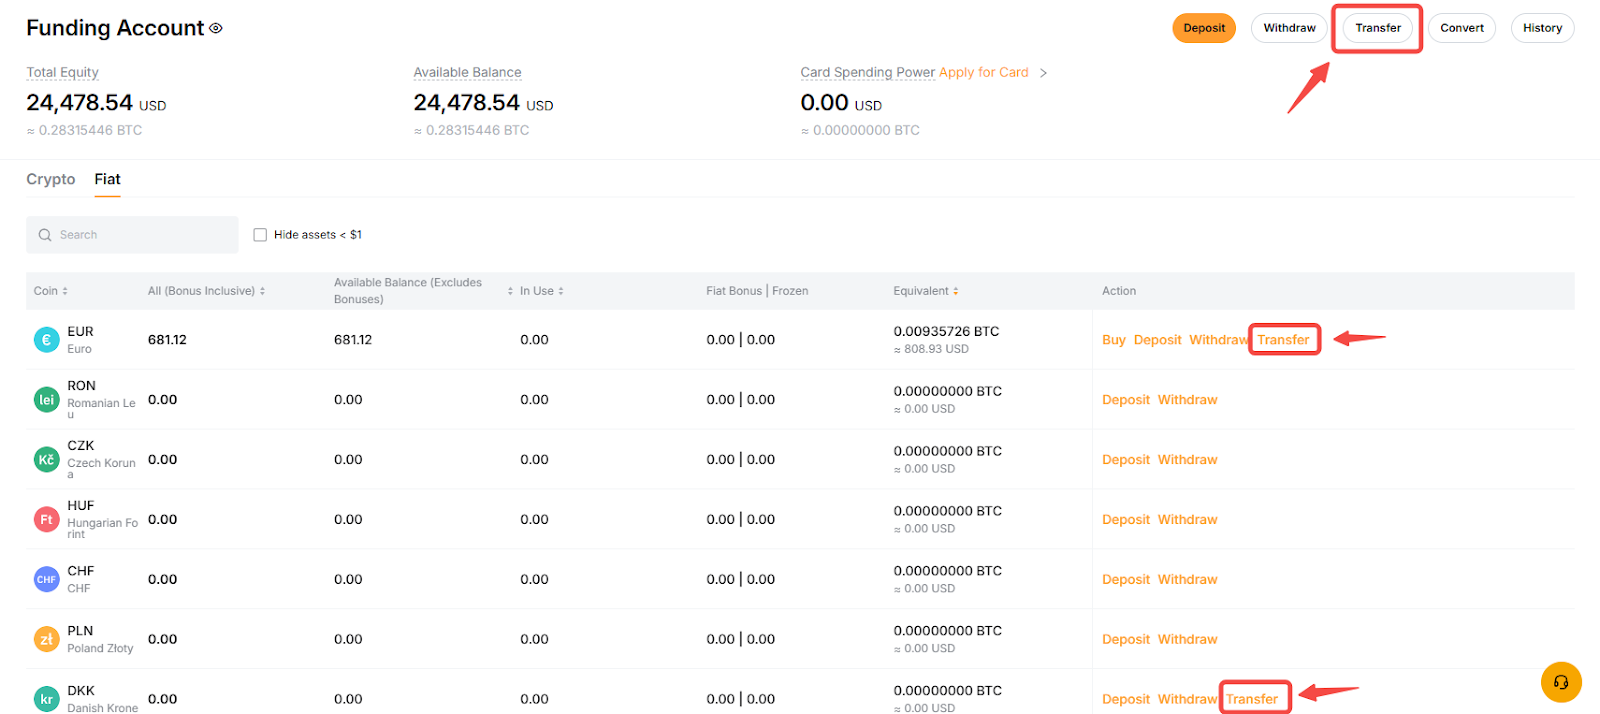The width and height of the screenshot is (1600, 714).
Task: Click the CHF coin icon
Action: coord(47,579)
